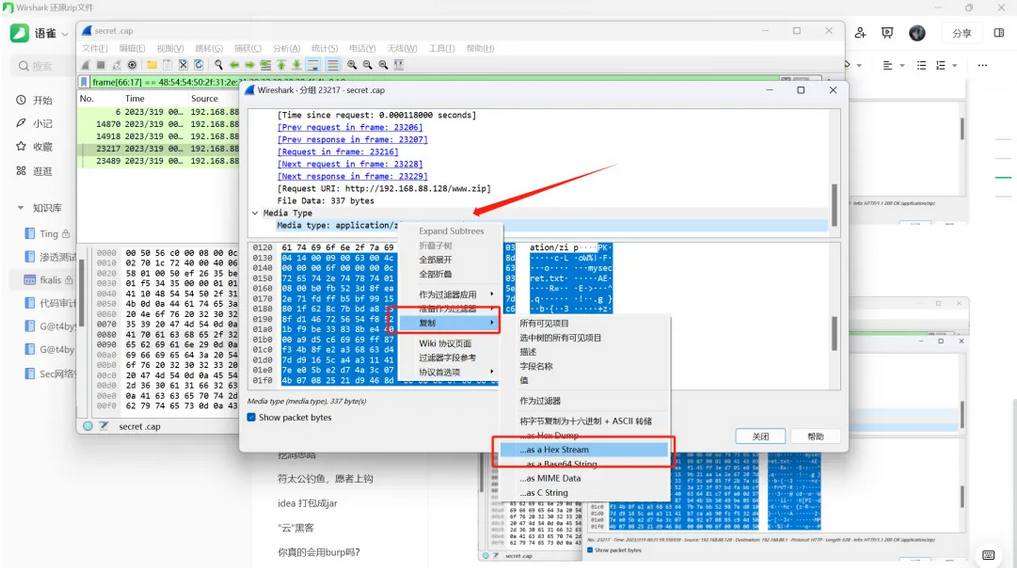Click the close capture file icon
This screenshot has height=568, width=1017.
tap(184, 65)
